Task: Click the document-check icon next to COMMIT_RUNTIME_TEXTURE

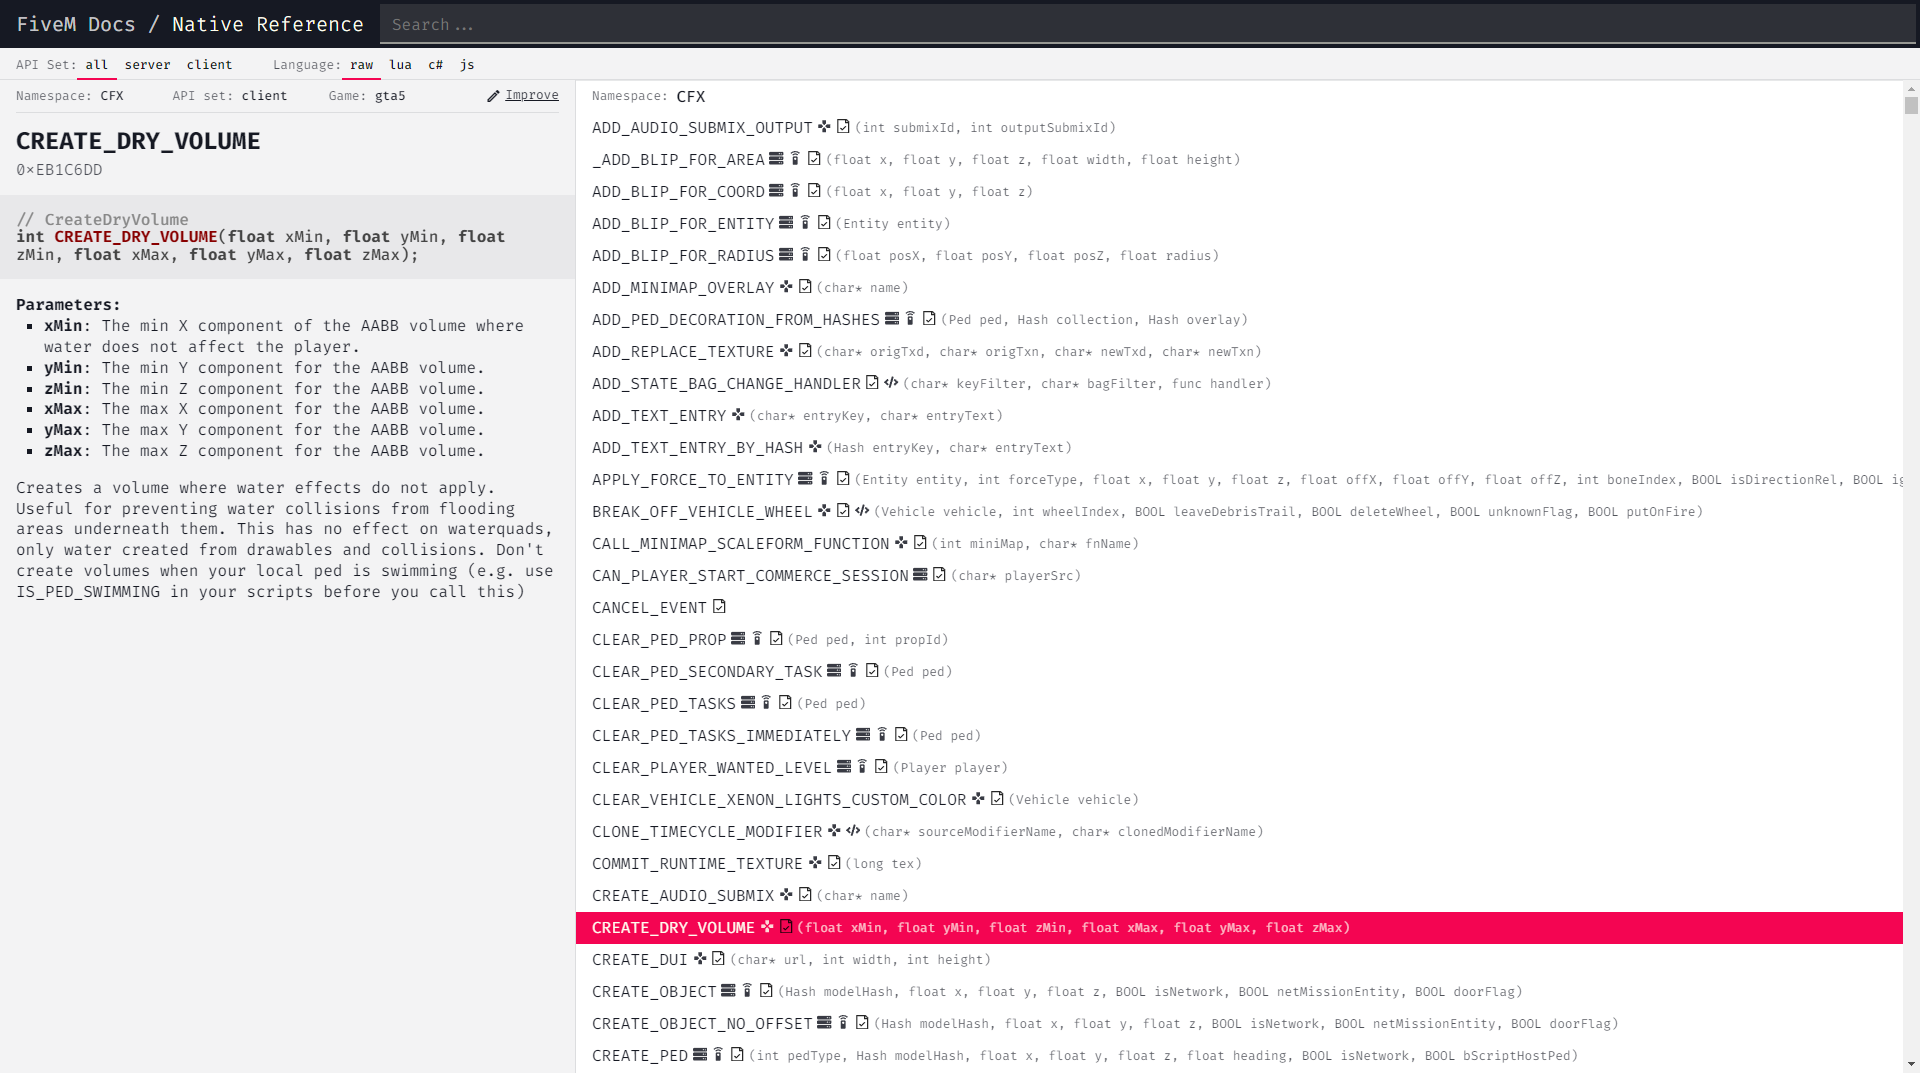Action: point(834,863)
